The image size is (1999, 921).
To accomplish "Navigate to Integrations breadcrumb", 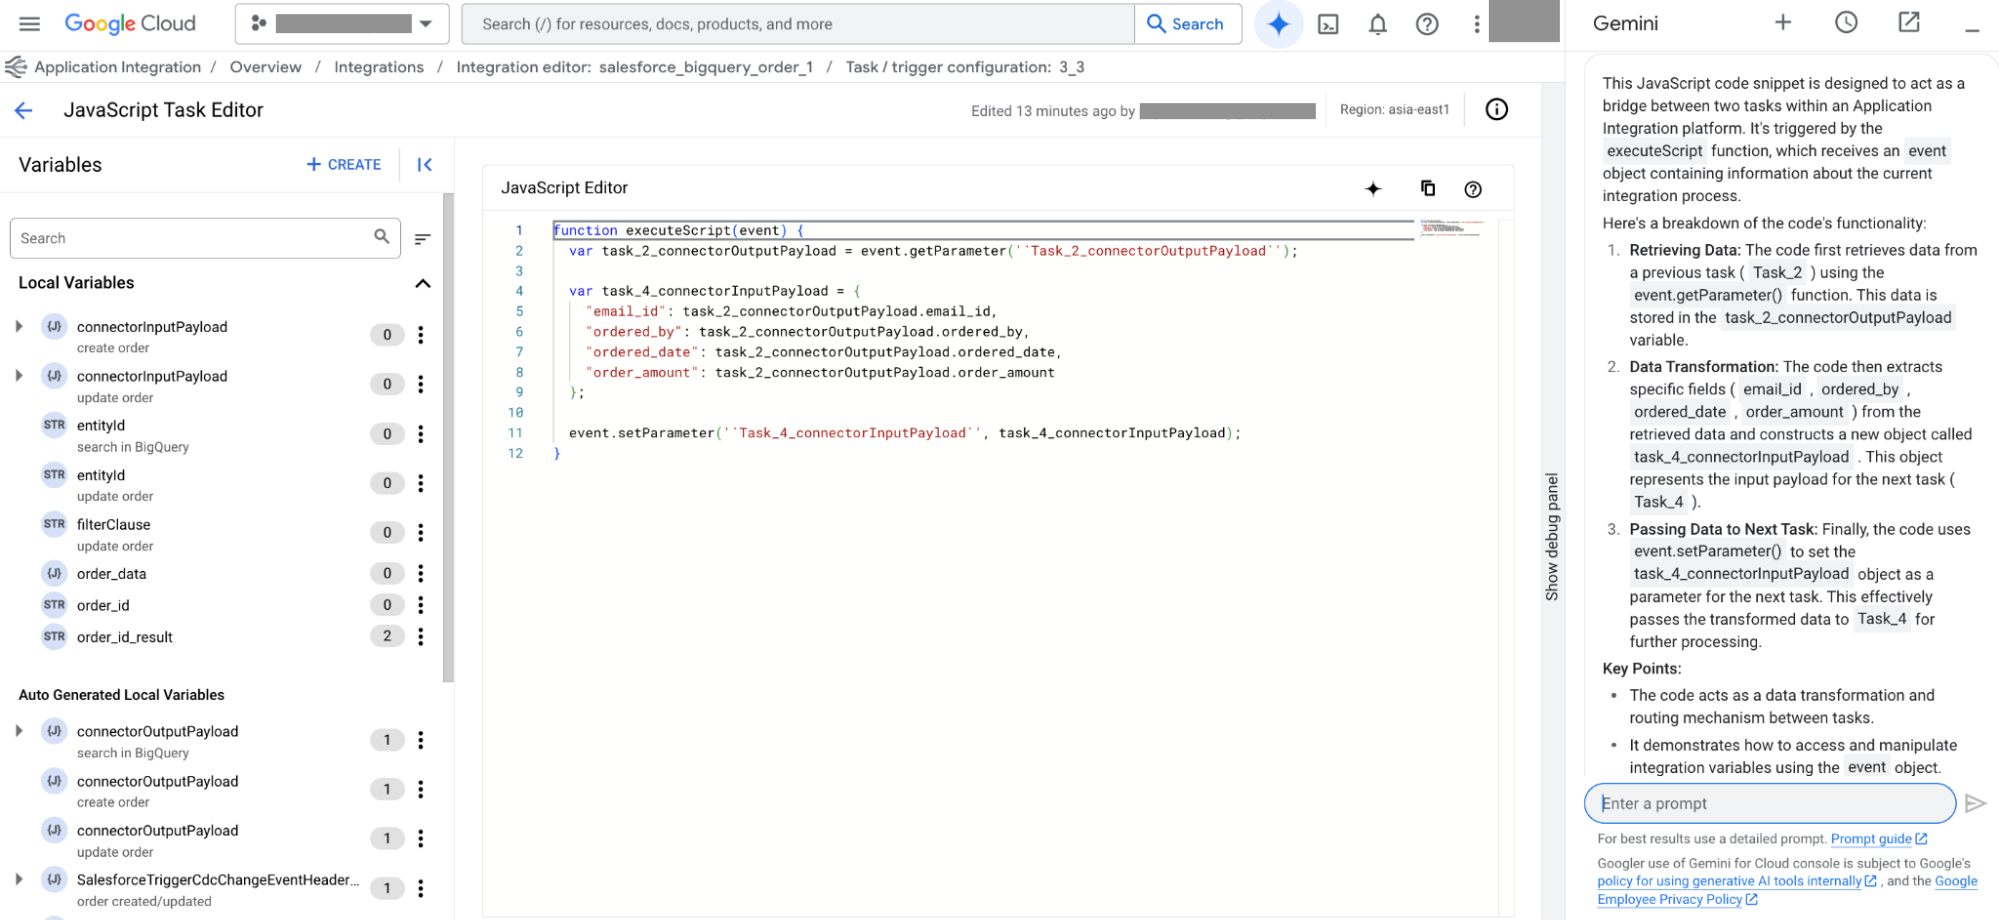I will 378,67.
